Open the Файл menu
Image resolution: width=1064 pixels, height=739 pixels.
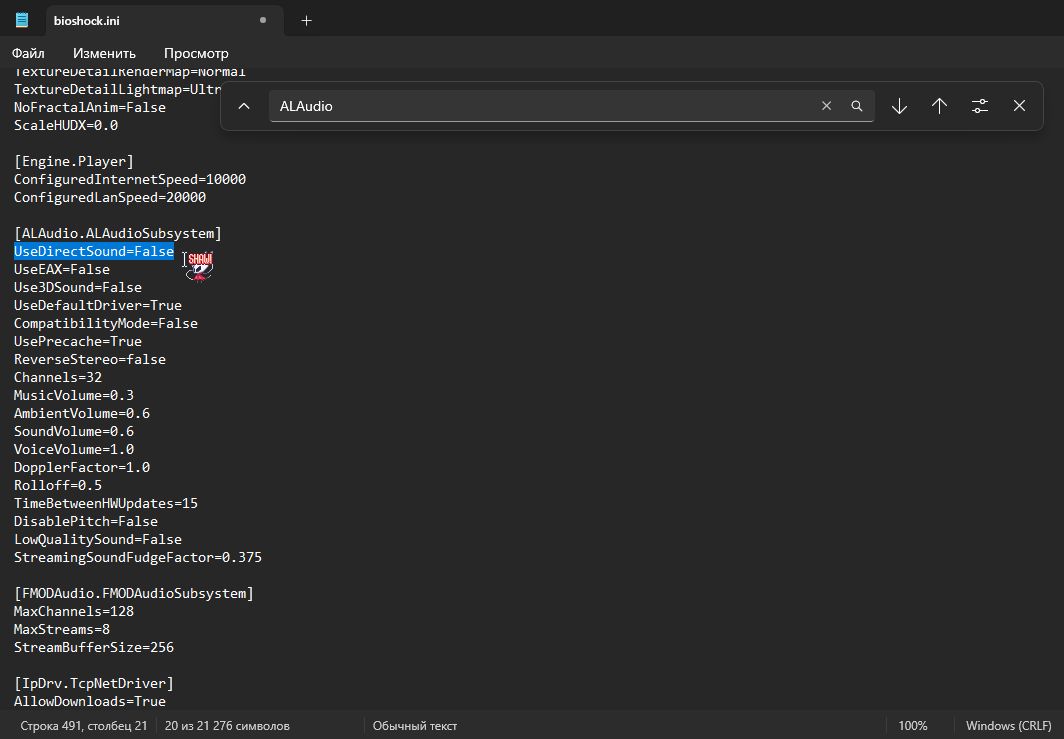(28, 53)
